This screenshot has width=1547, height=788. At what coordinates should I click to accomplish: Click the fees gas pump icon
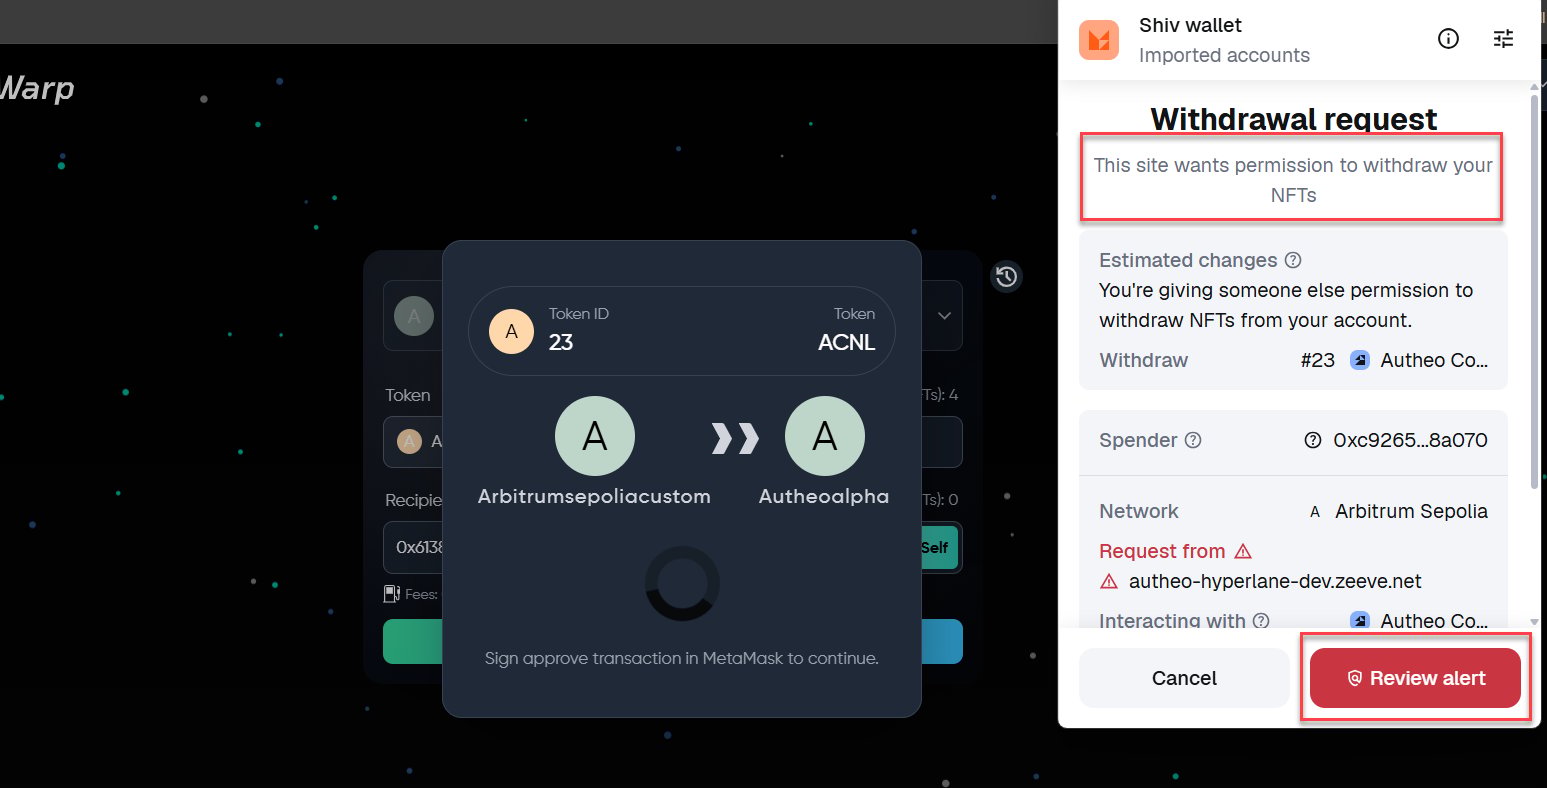[x=392, y=594]
